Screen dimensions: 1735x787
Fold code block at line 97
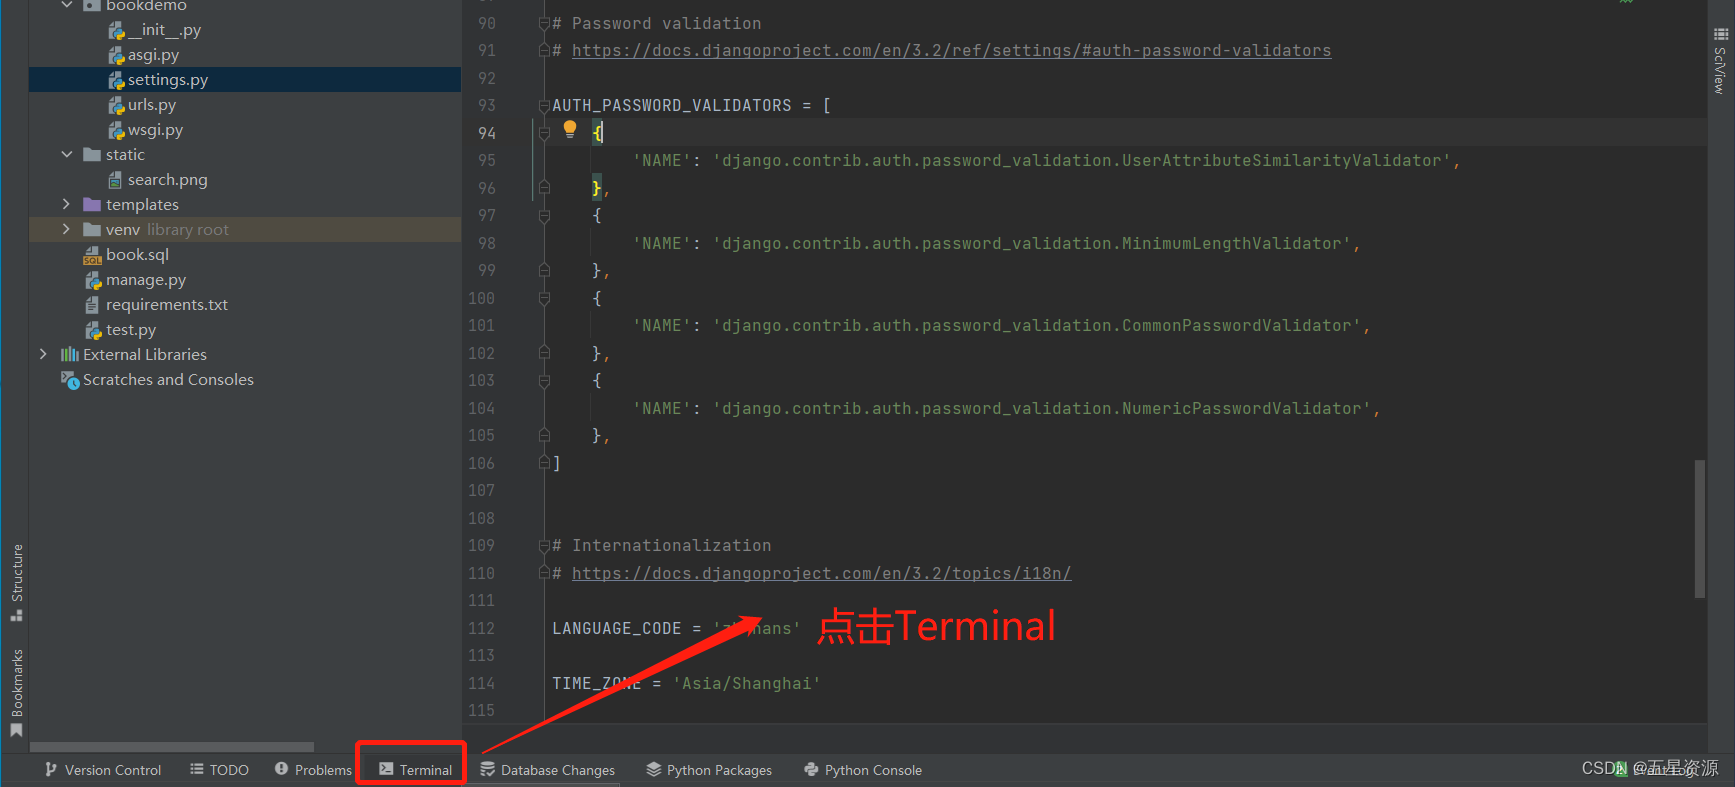pos(544,215)
